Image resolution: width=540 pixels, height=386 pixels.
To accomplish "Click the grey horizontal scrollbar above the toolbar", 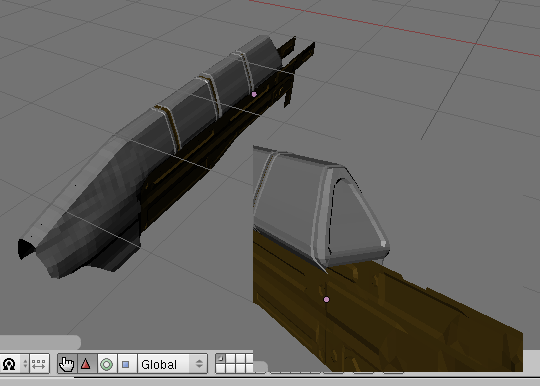I will (40, 342).
